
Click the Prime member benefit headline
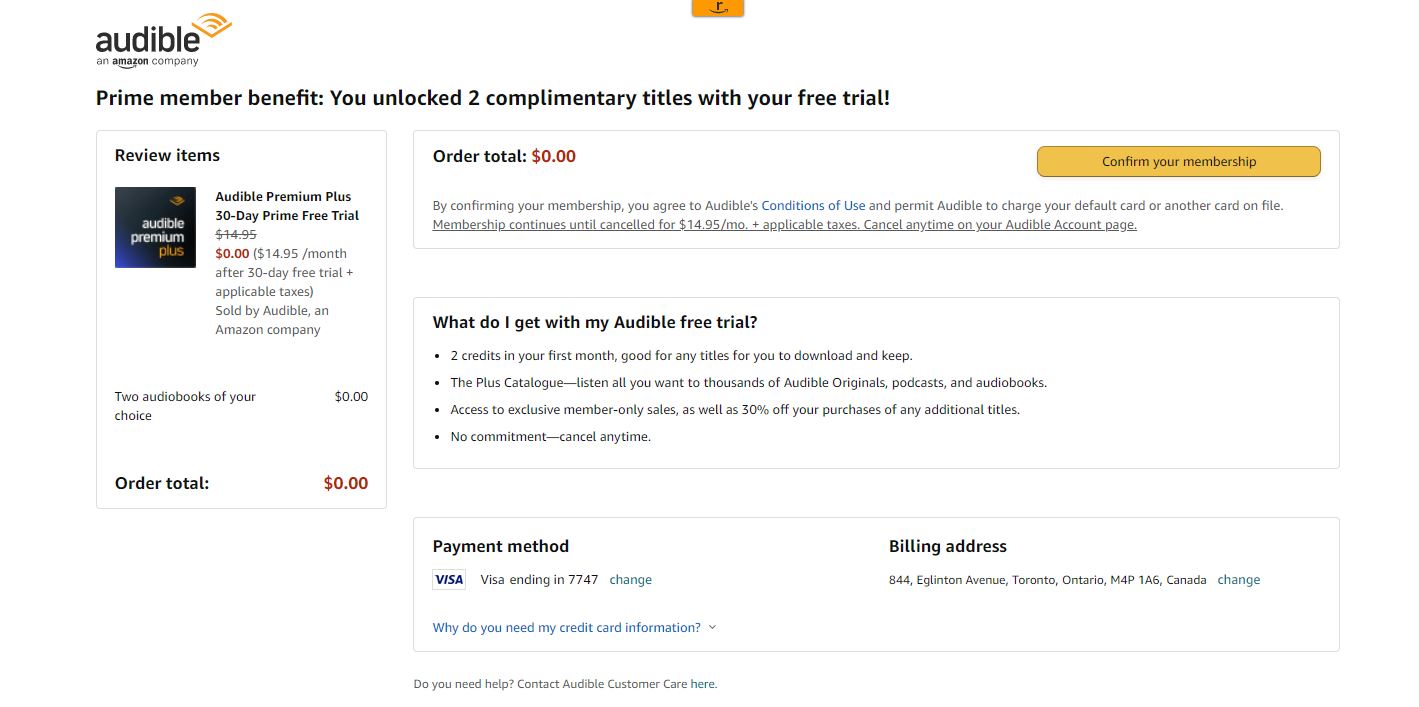pyautogui.click(x=492, y=98)
